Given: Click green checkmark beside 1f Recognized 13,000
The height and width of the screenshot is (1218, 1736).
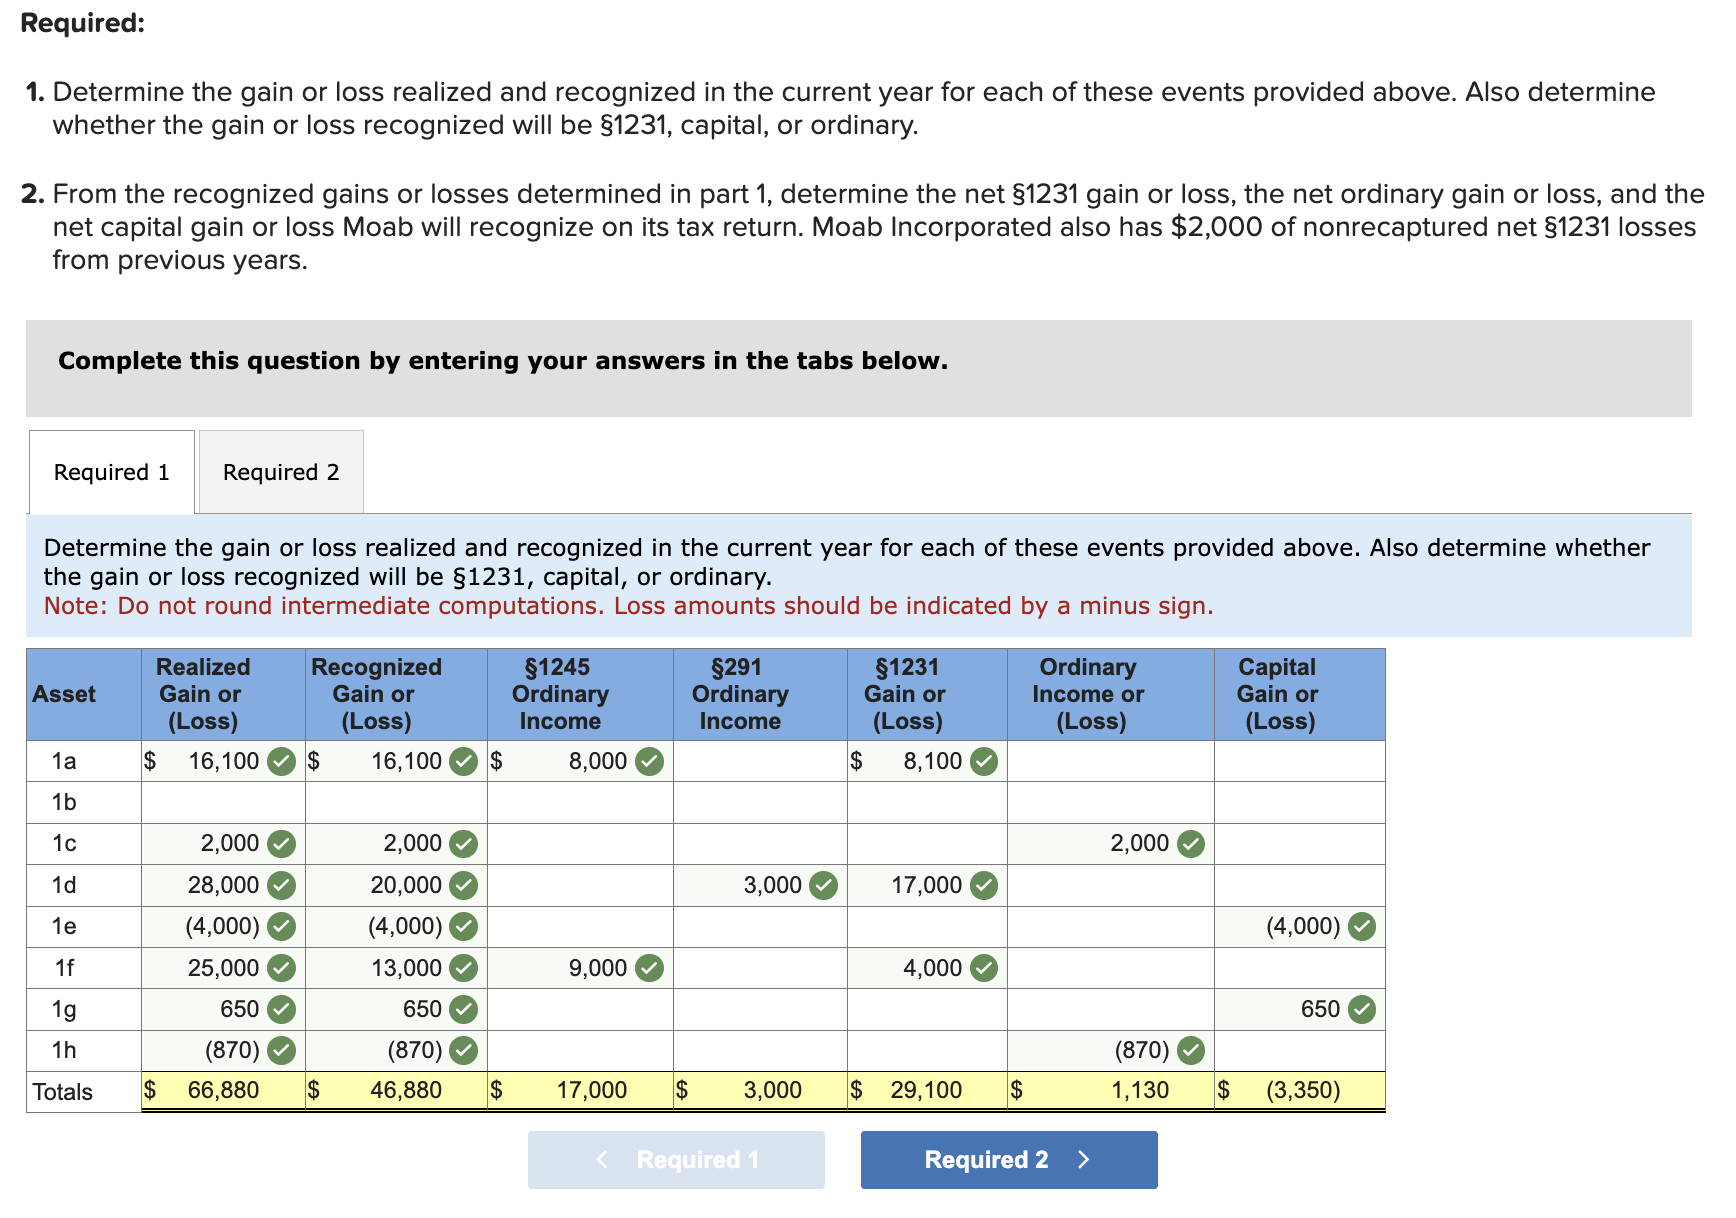Looking at the screenshot, I should point(463,968).
